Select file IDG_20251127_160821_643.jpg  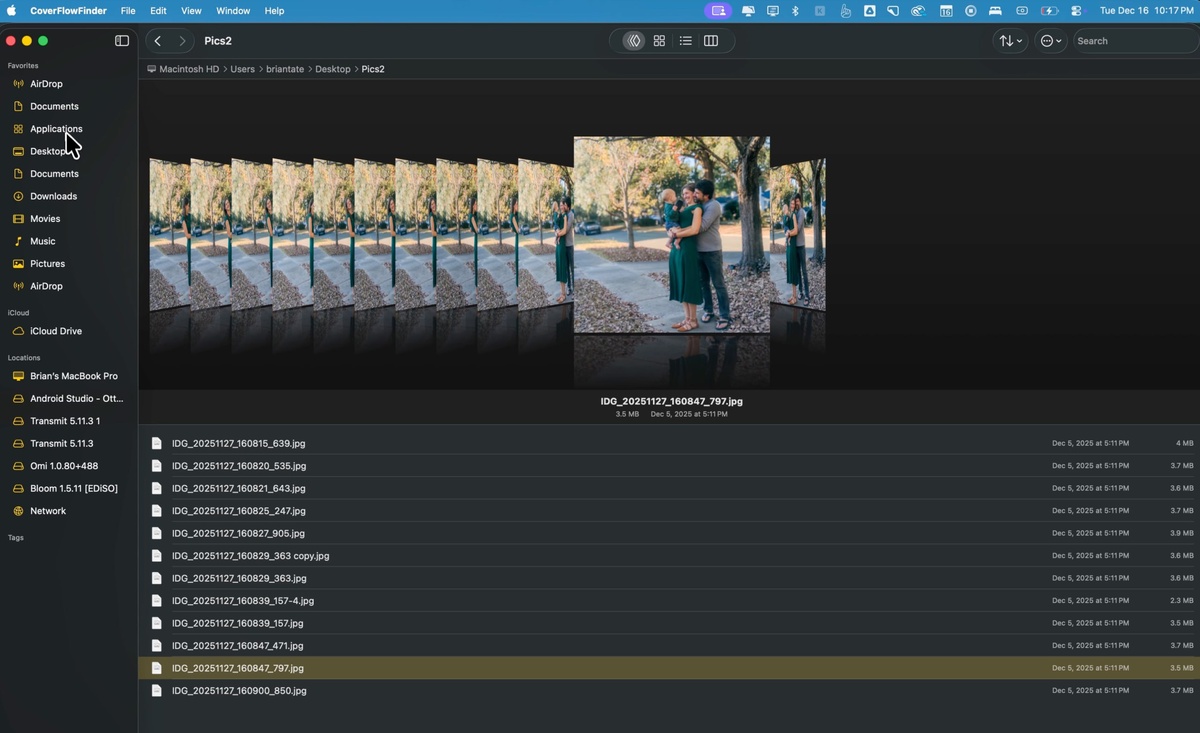669,488
